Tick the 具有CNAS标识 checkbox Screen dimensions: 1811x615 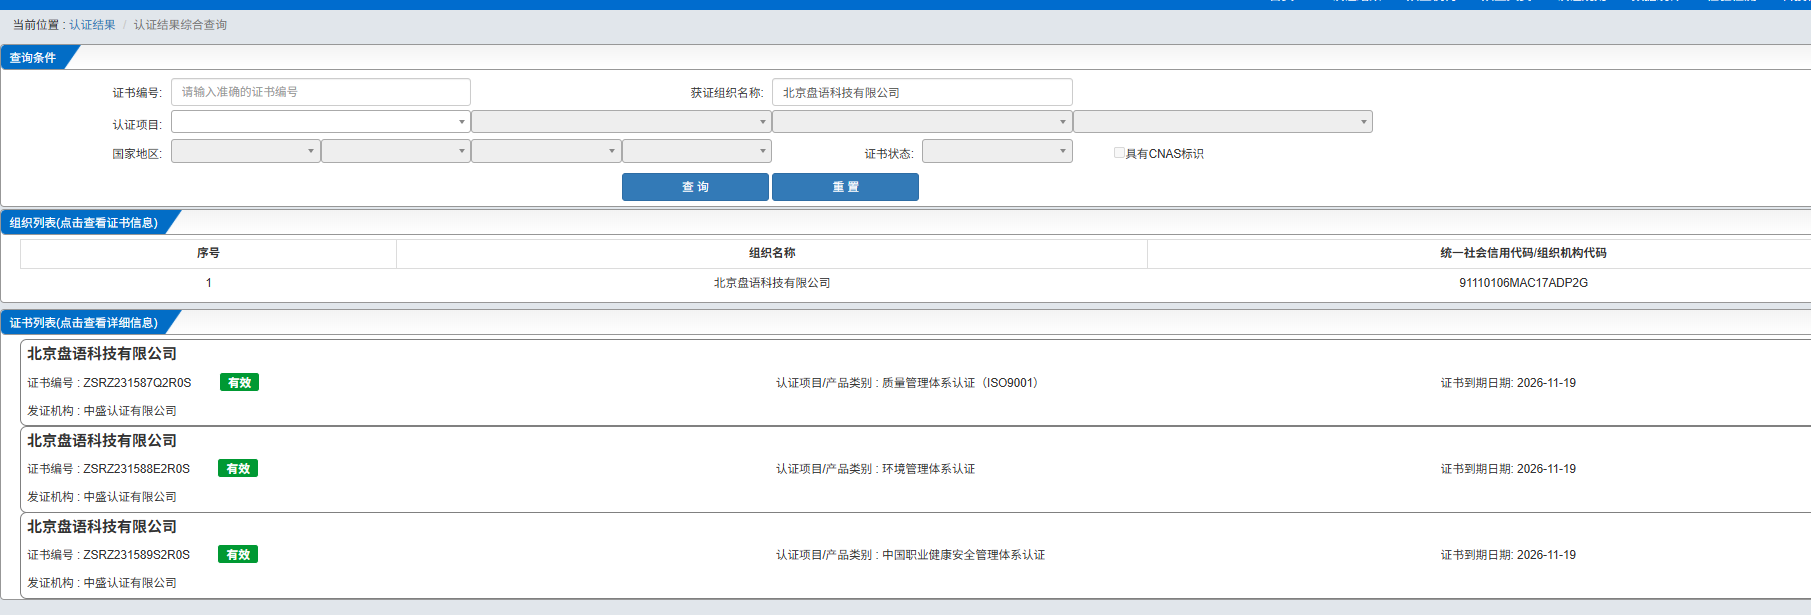[x=1119, y=153]
